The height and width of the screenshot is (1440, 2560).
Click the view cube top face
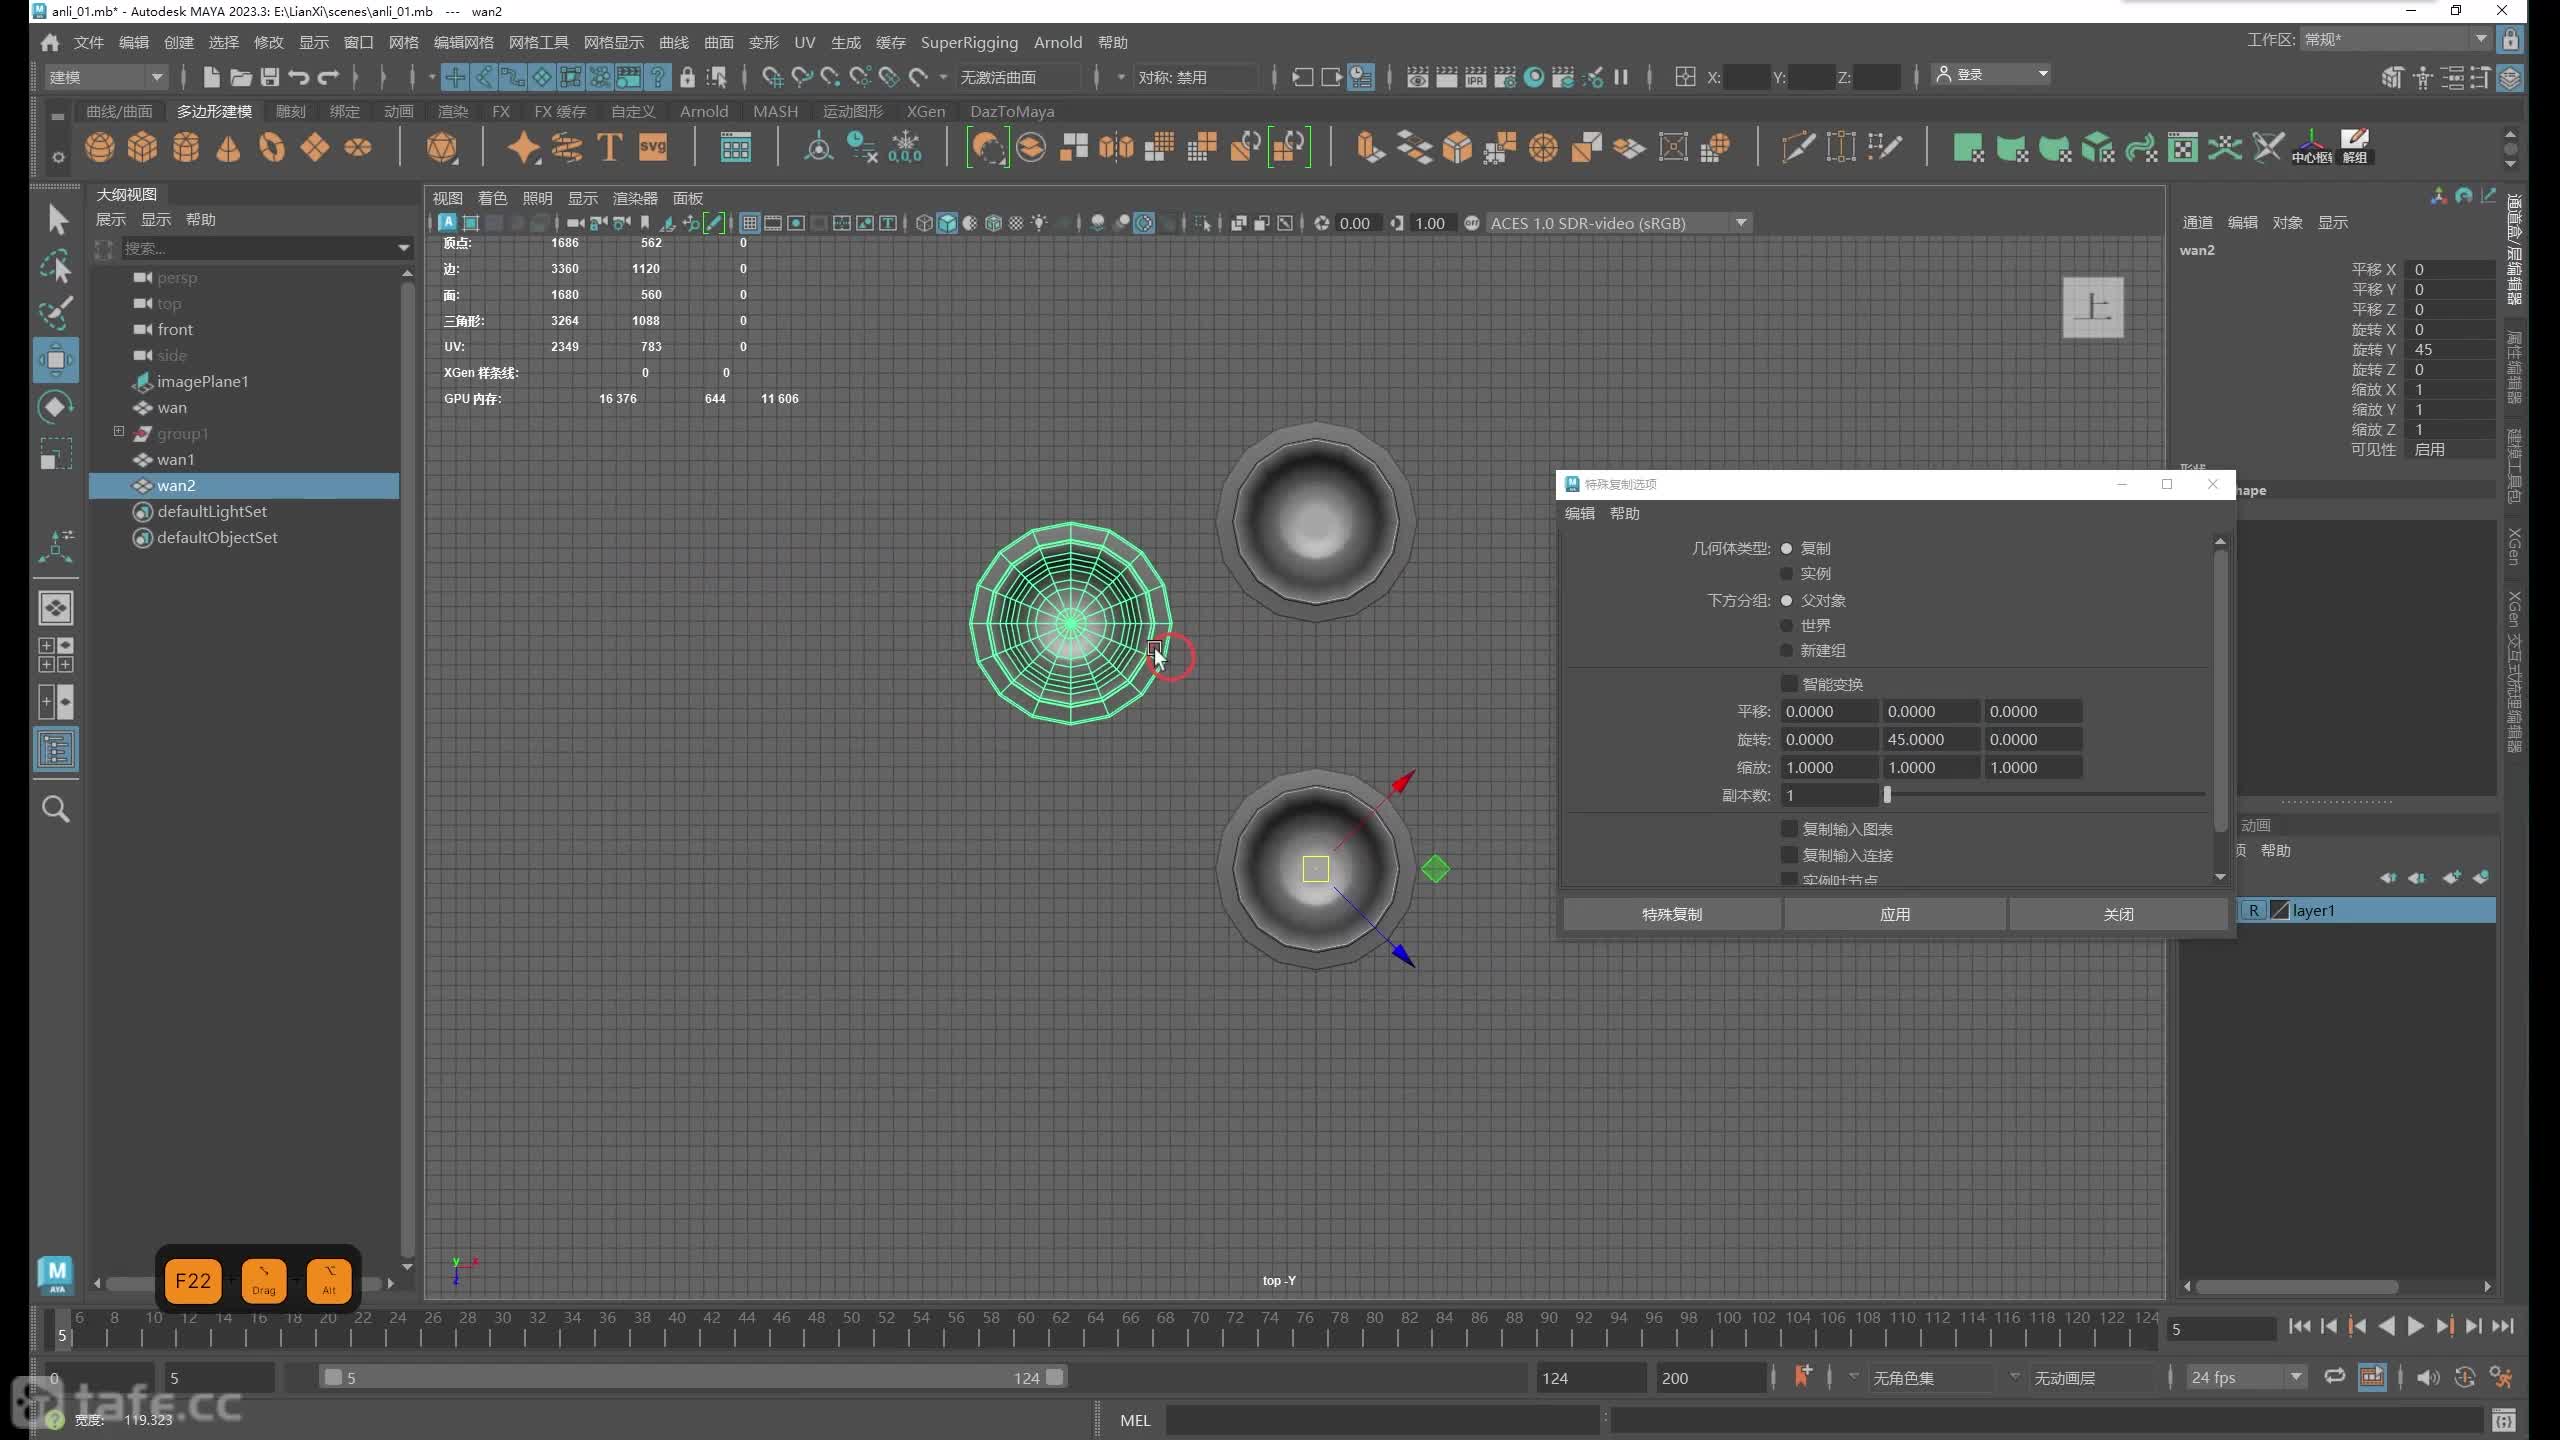[2092, 308]
